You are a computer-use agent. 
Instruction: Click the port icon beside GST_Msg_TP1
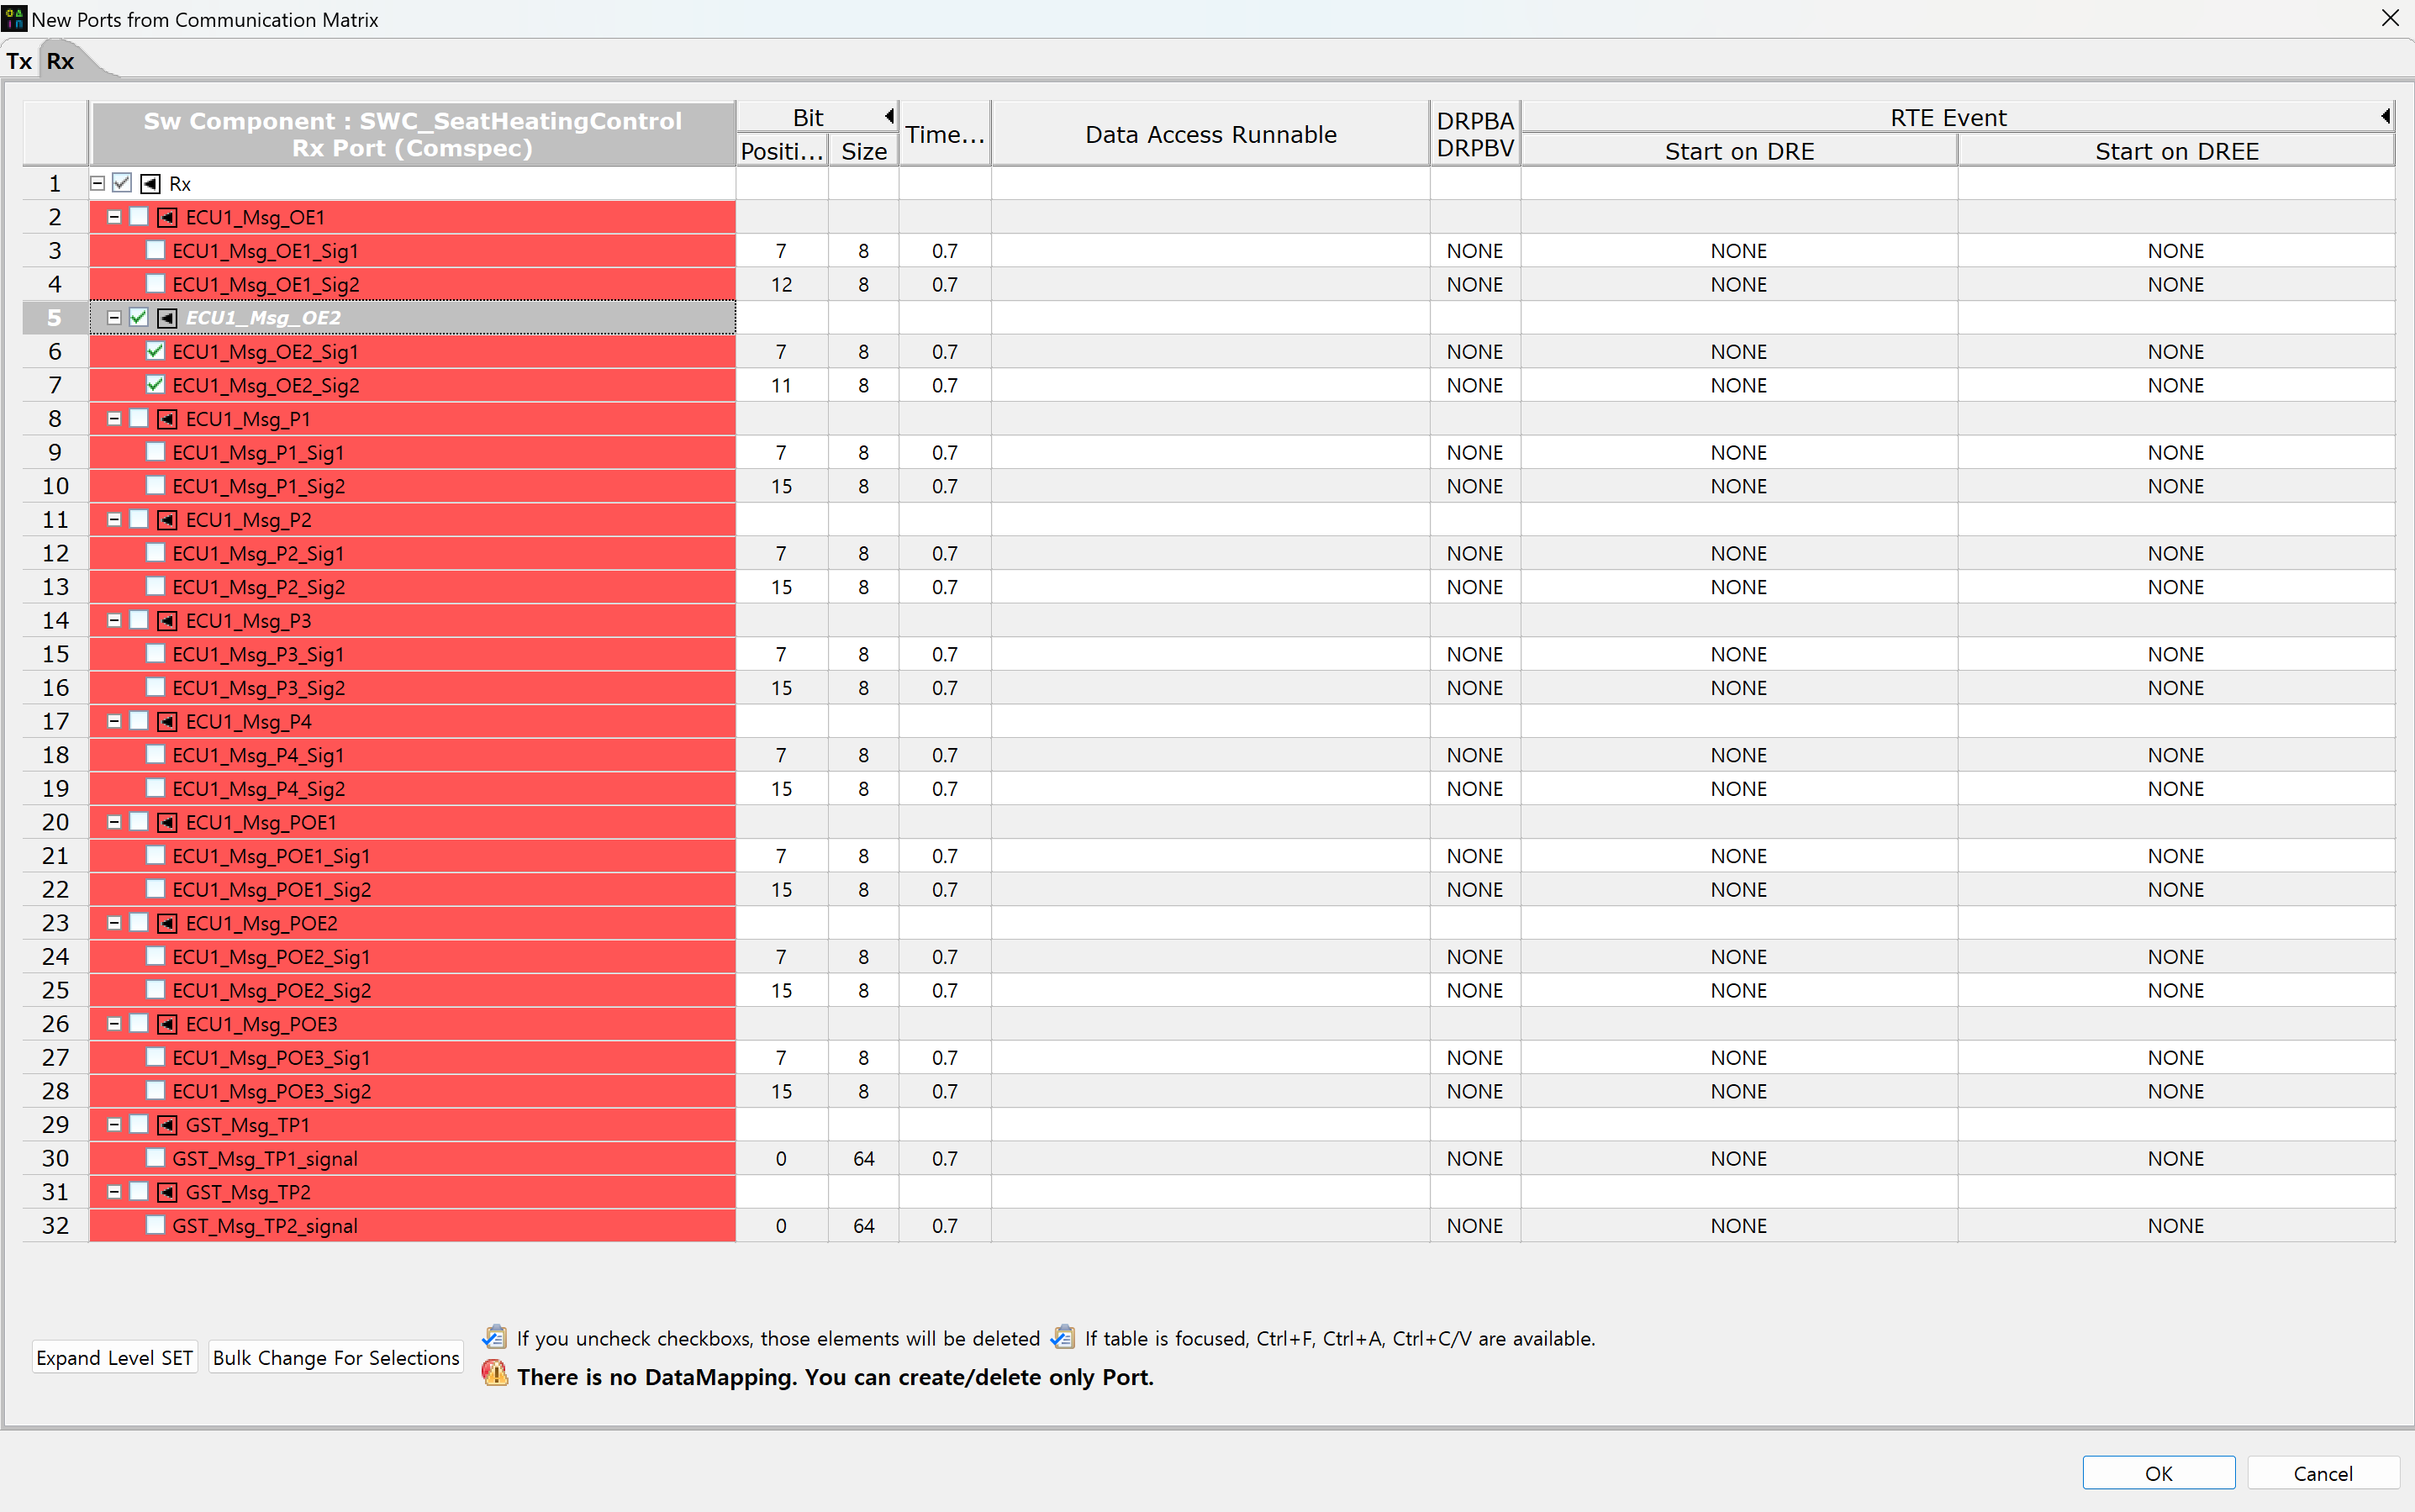167,1125
